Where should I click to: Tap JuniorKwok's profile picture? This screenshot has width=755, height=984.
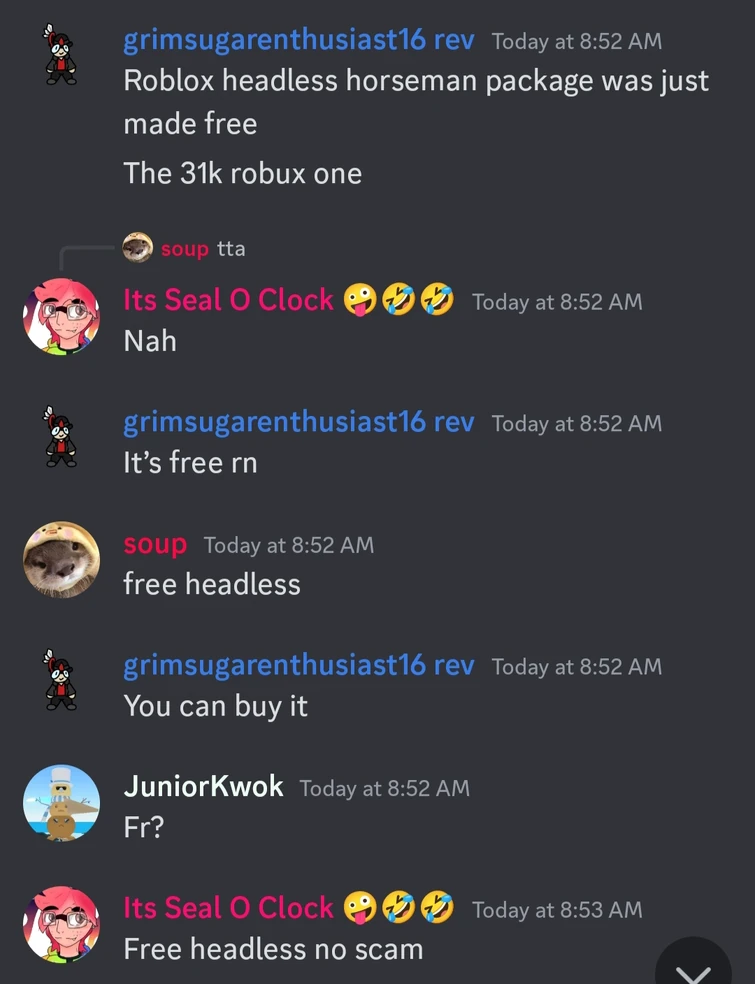61,803
